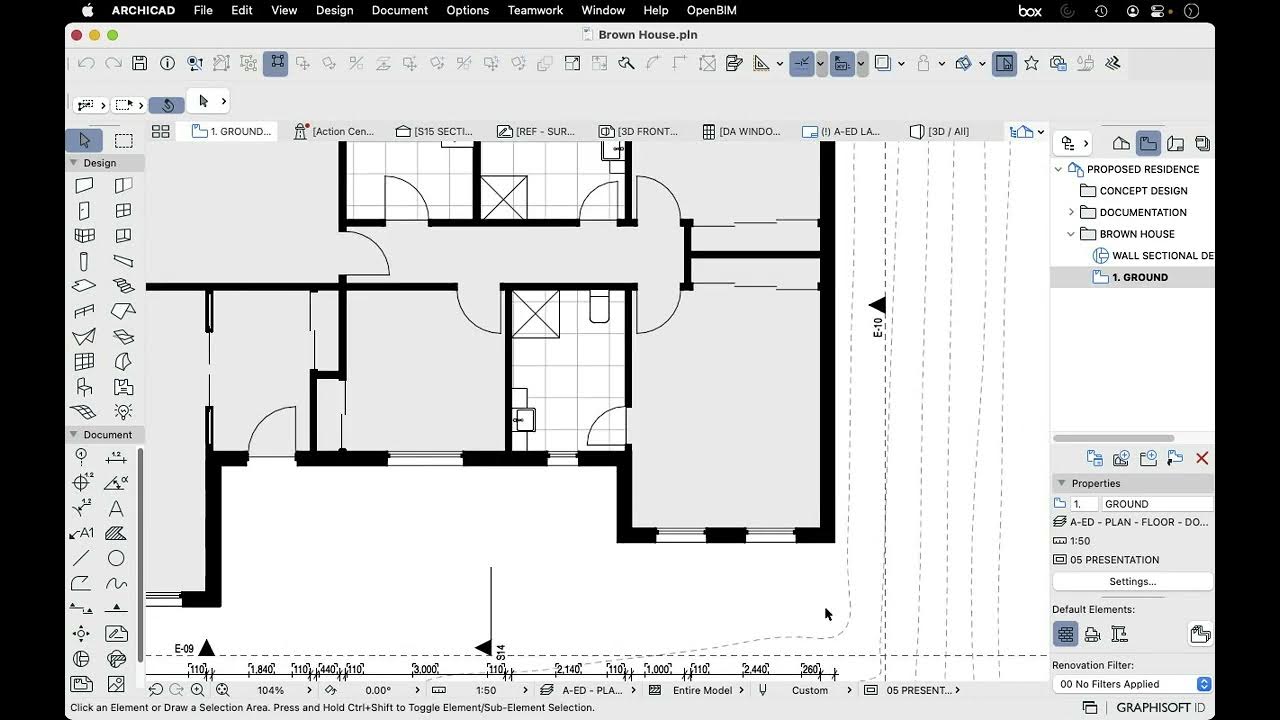
Task: Select the Text tool letter A
Action: 116,508
